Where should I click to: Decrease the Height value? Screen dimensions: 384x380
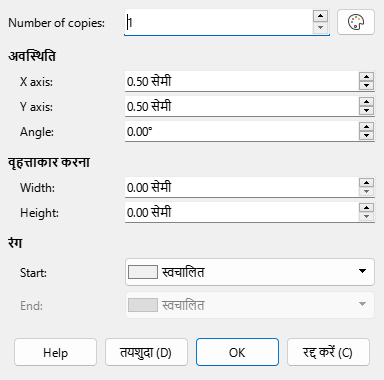pyautogui.click(x=367, y=217)
